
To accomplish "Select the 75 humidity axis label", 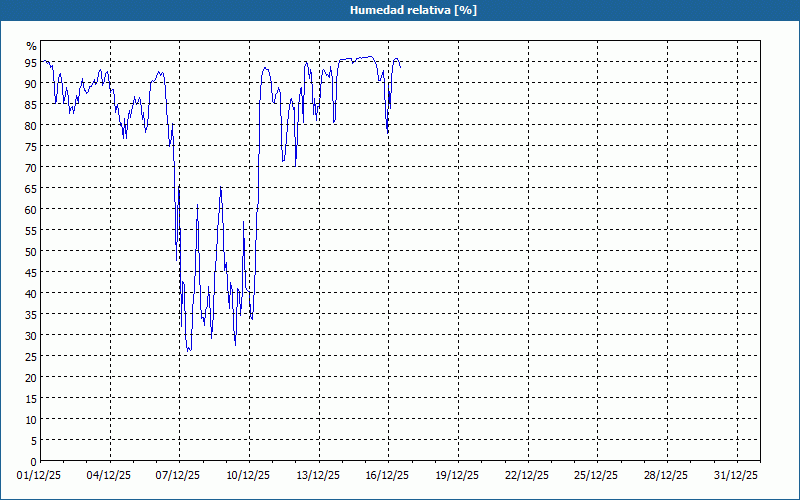I will click(x=31, y=146).
